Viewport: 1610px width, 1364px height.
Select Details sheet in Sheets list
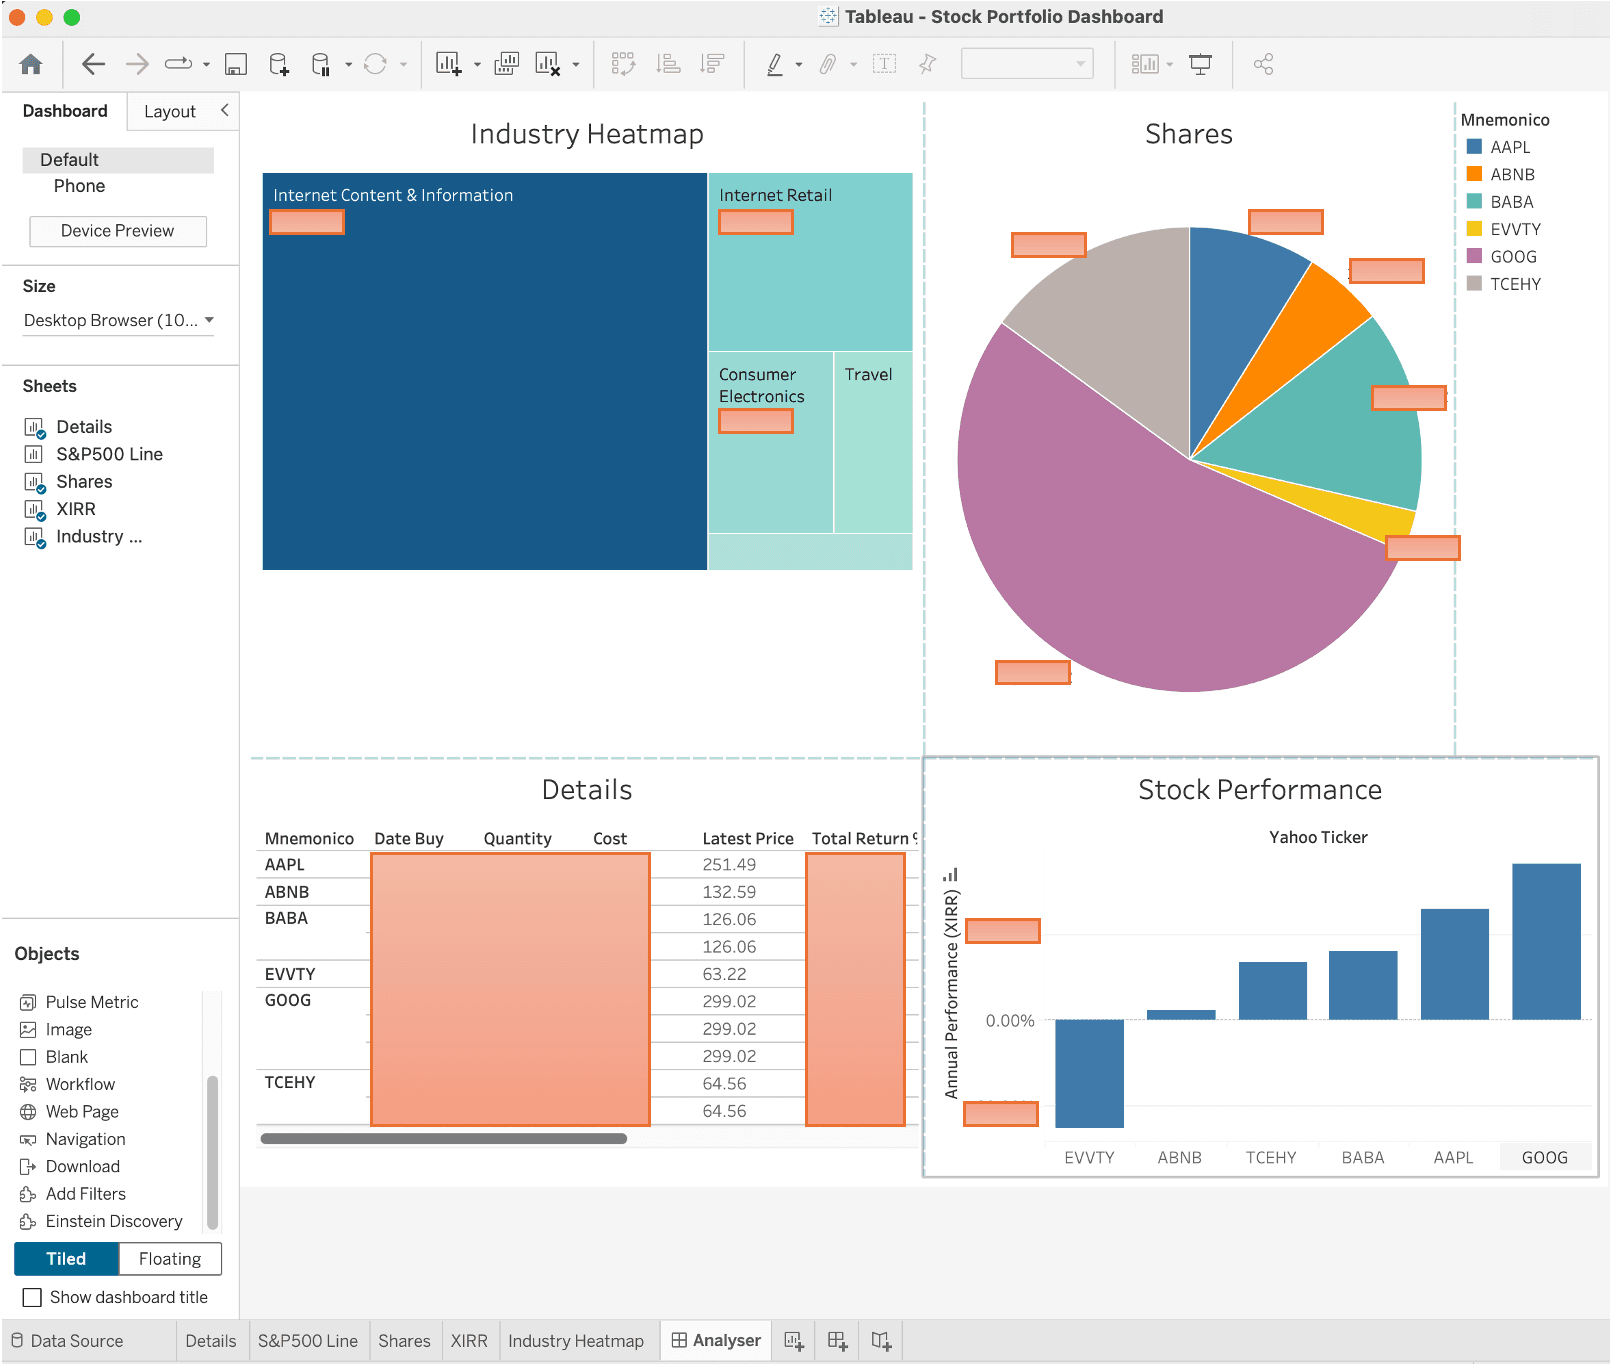coord(84,427)
